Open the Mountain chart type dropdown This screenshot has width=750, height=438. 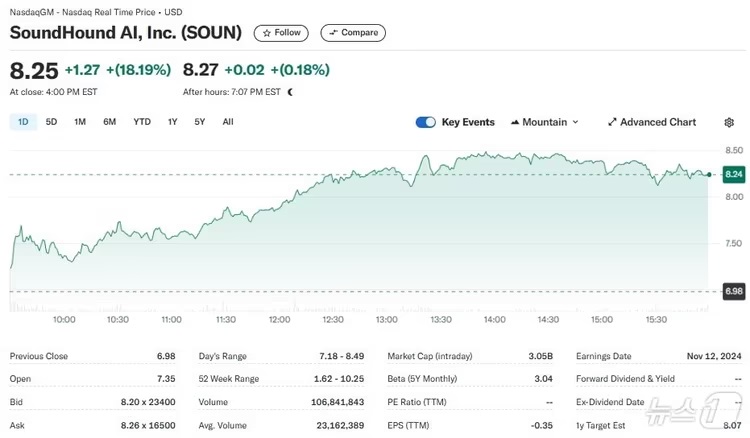tap(544, 122)
